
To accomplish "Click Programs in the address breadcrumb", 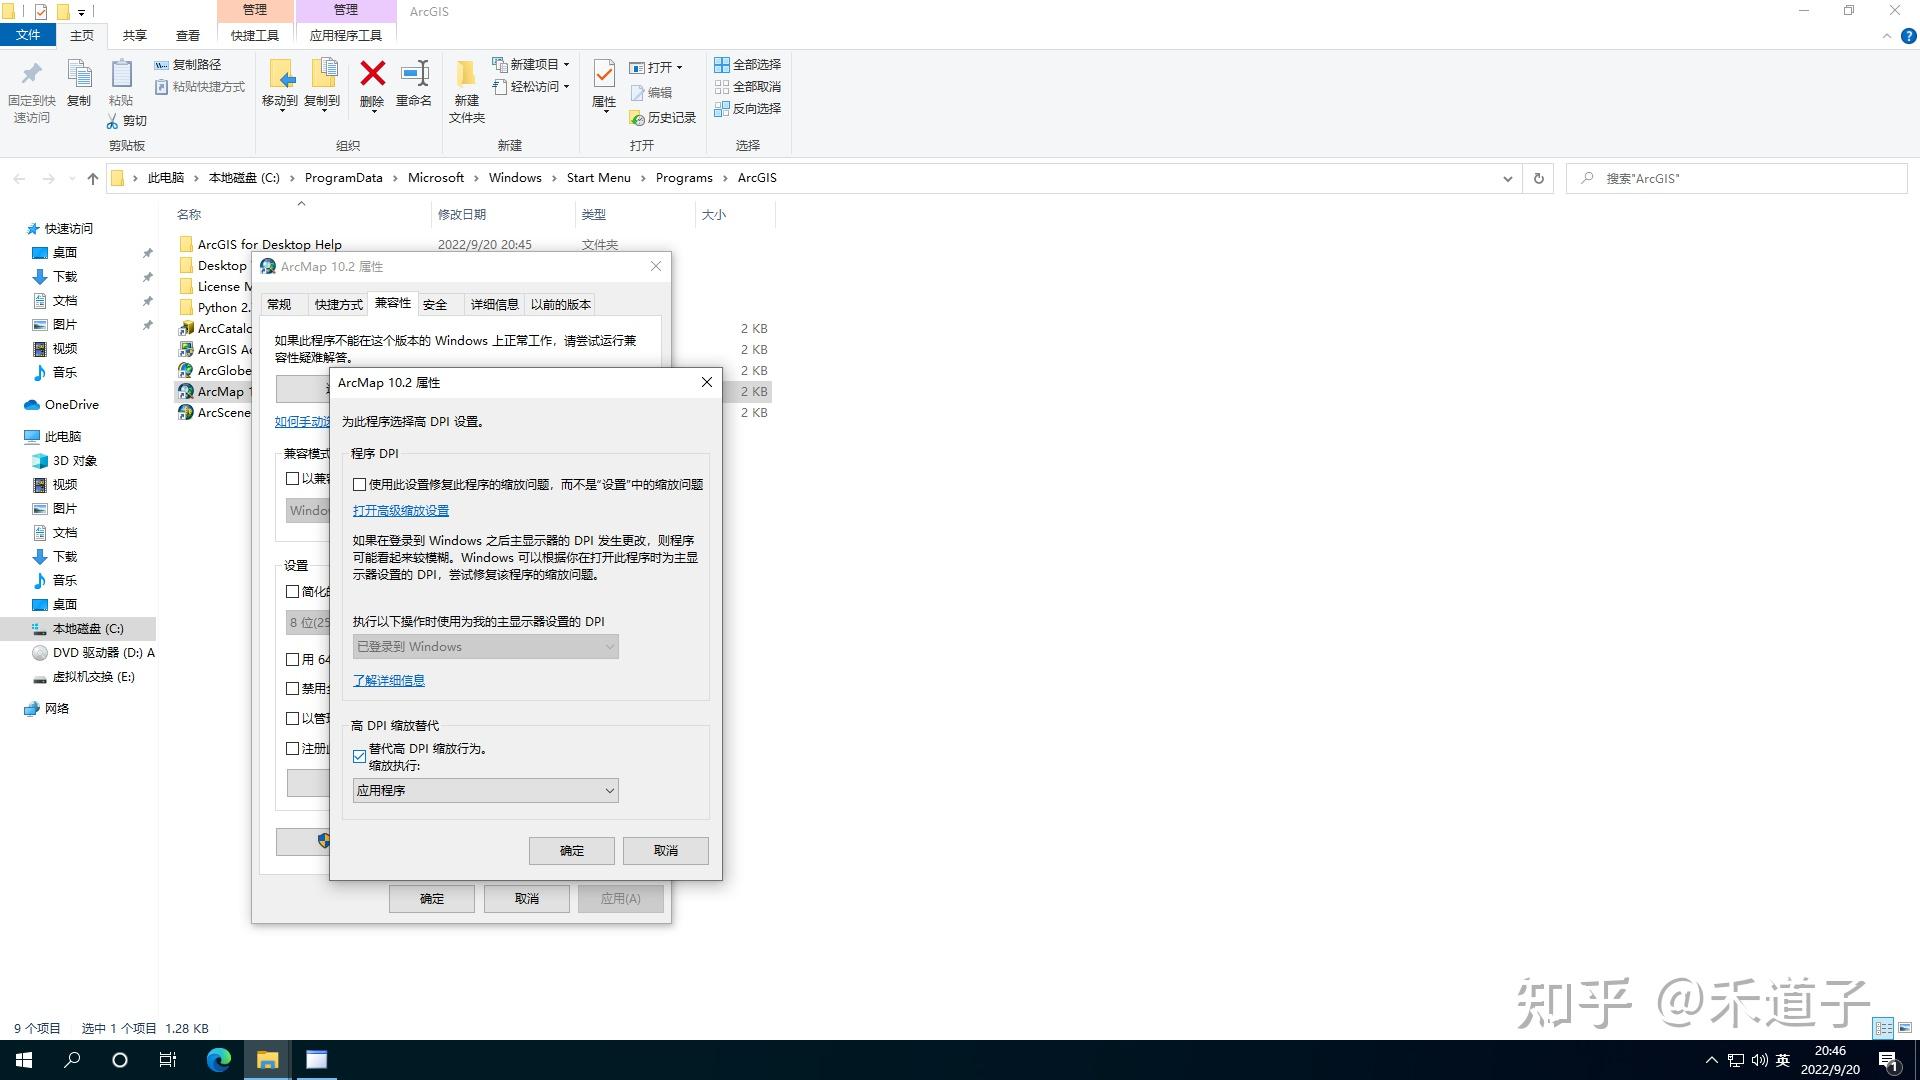I will (684, 178).
